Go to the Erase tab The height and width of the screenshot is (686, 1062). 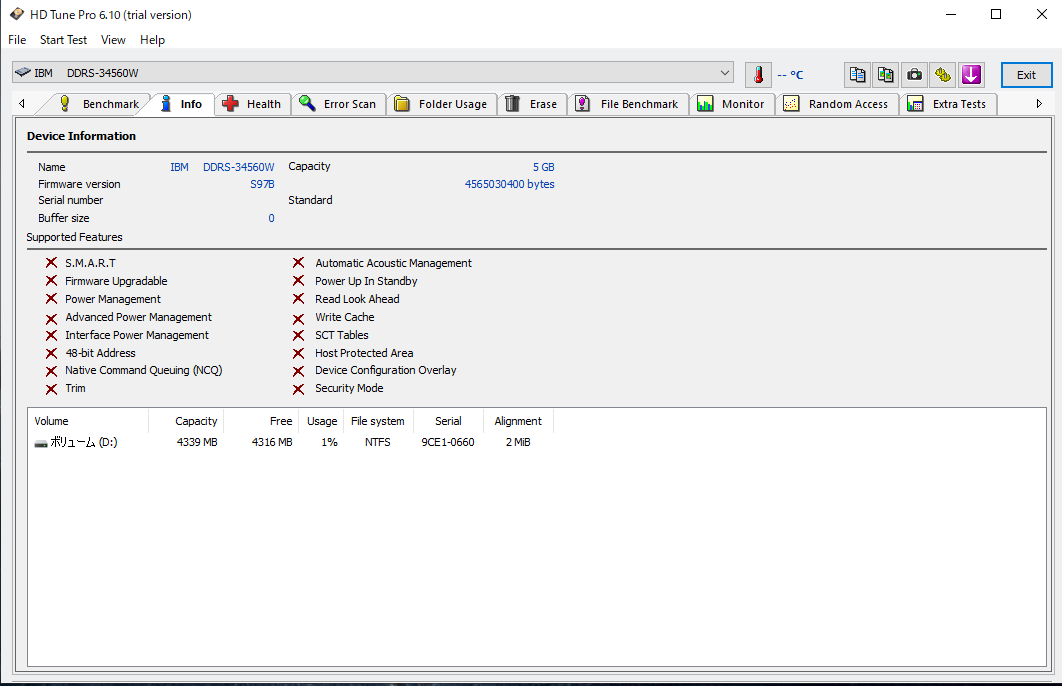tap(531, 104)
